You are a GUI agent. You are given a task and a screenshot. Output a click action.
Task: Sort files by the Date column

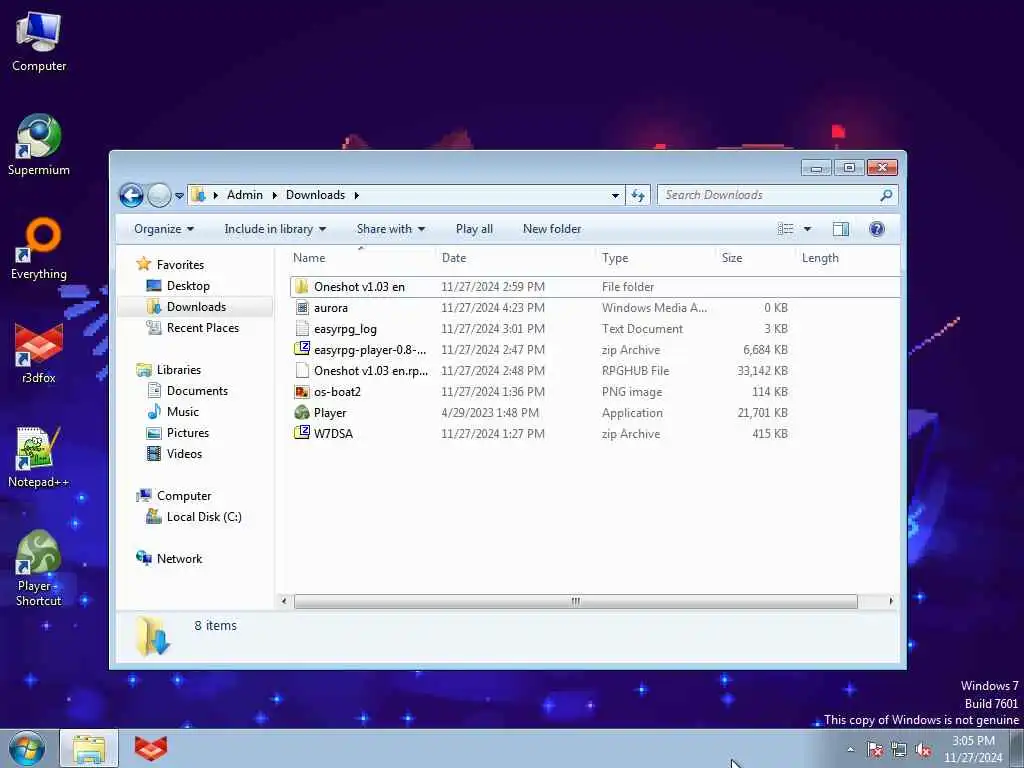pos(516,257)
